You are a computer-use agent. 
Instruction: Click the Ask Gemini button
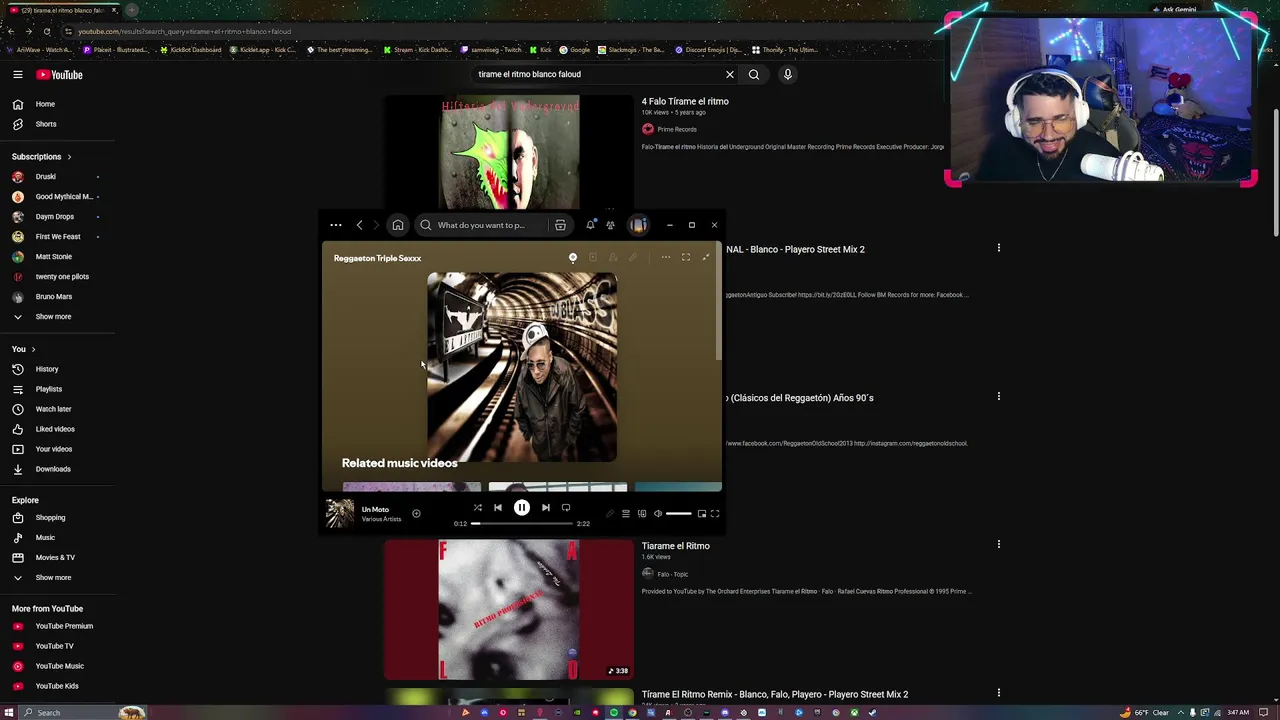[1174, 10]
